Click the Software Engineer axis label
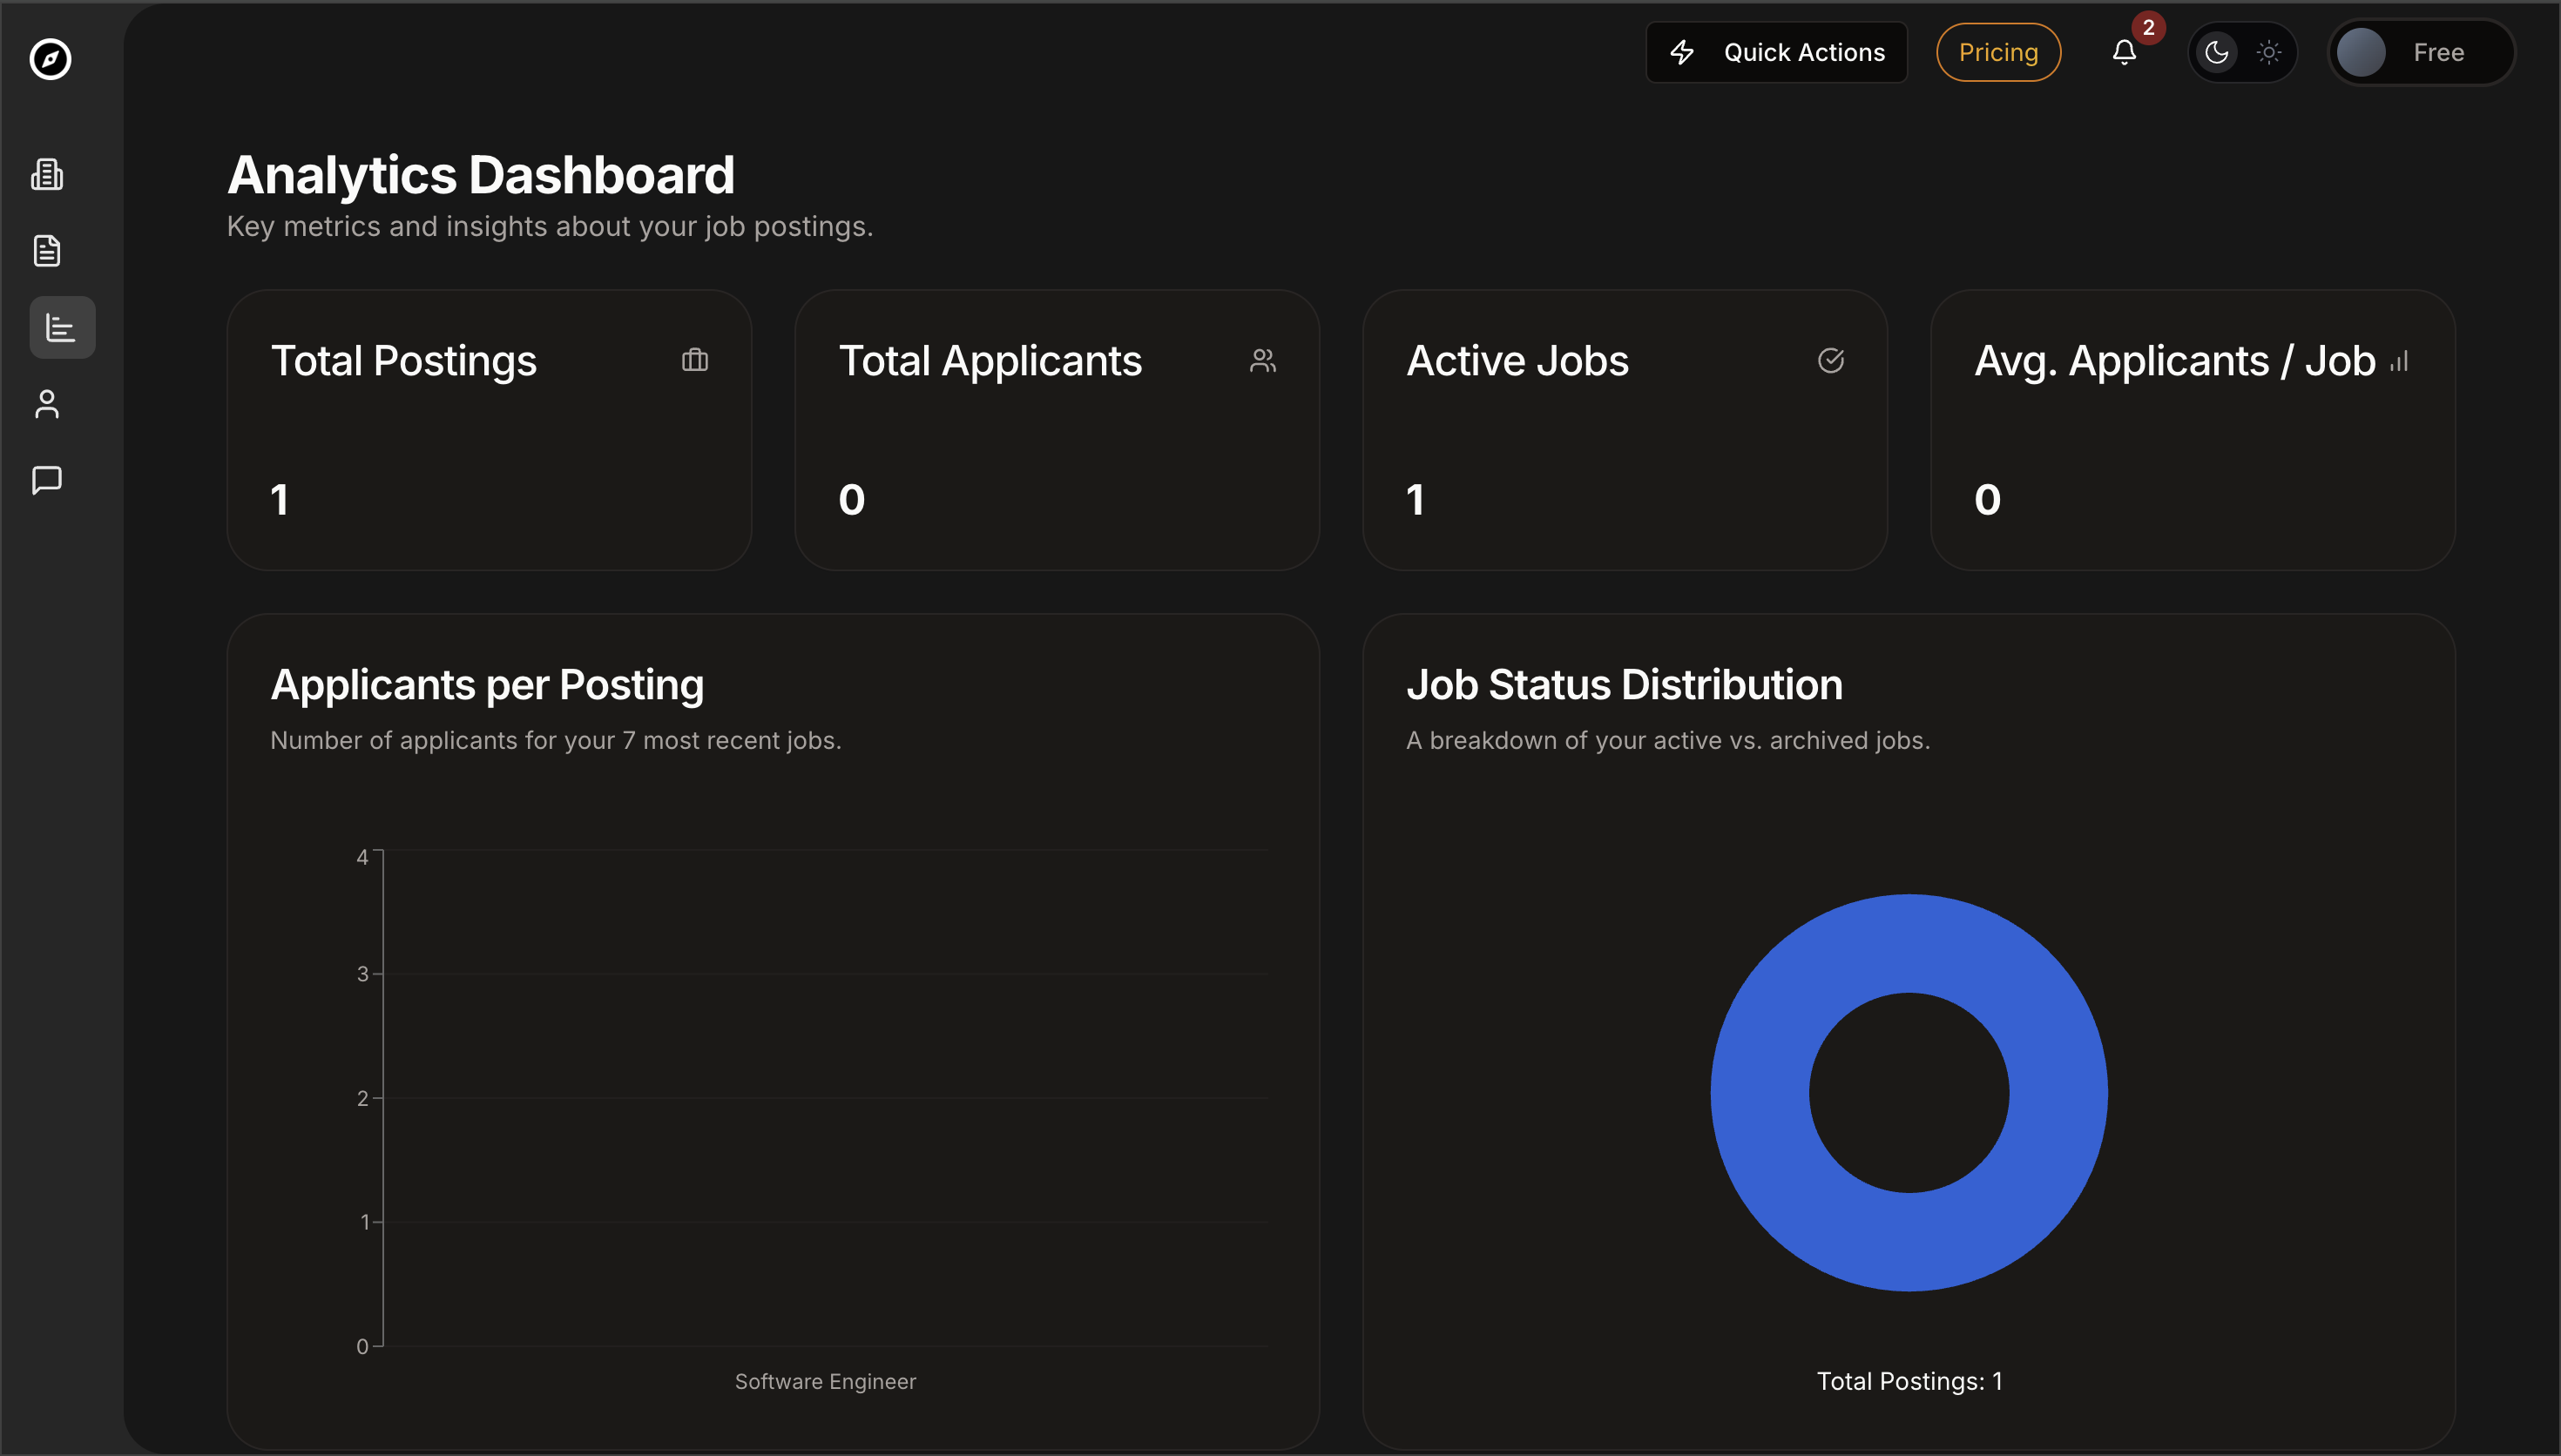Viewport: 2561px width, 1456px height. (x=825, y=1381)
